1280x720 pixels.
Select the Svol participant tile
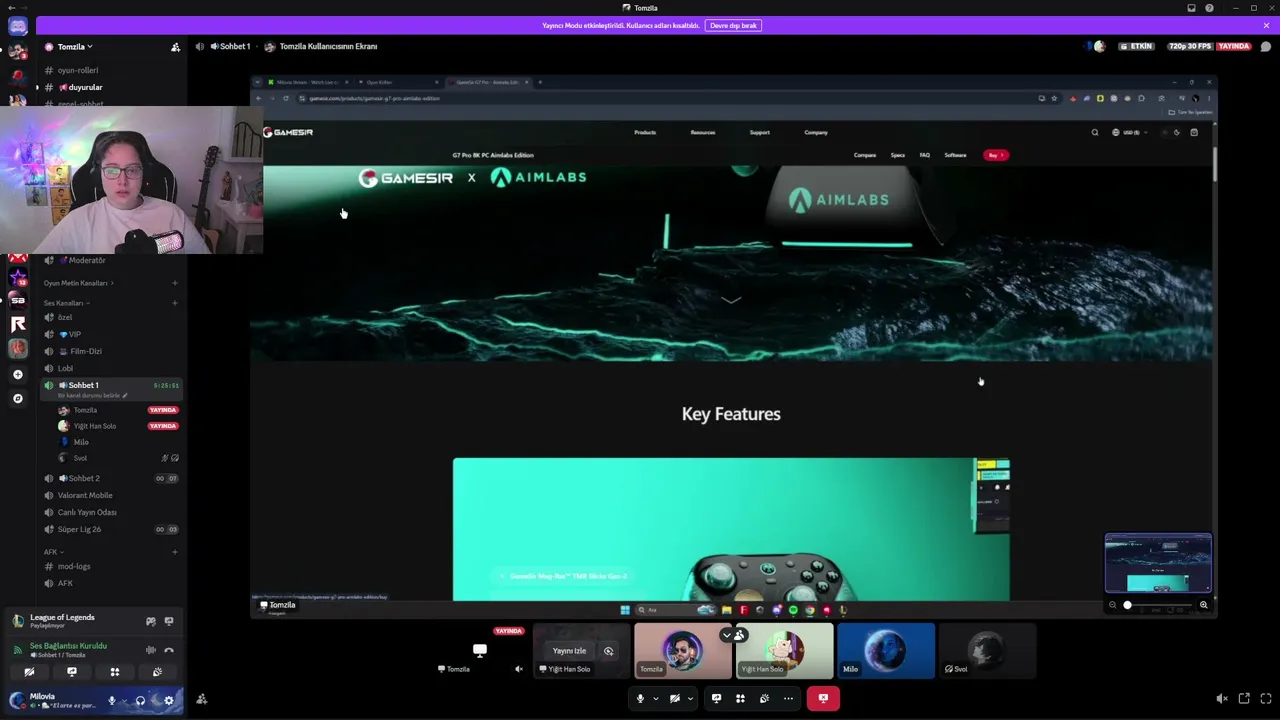pos(987,651)
